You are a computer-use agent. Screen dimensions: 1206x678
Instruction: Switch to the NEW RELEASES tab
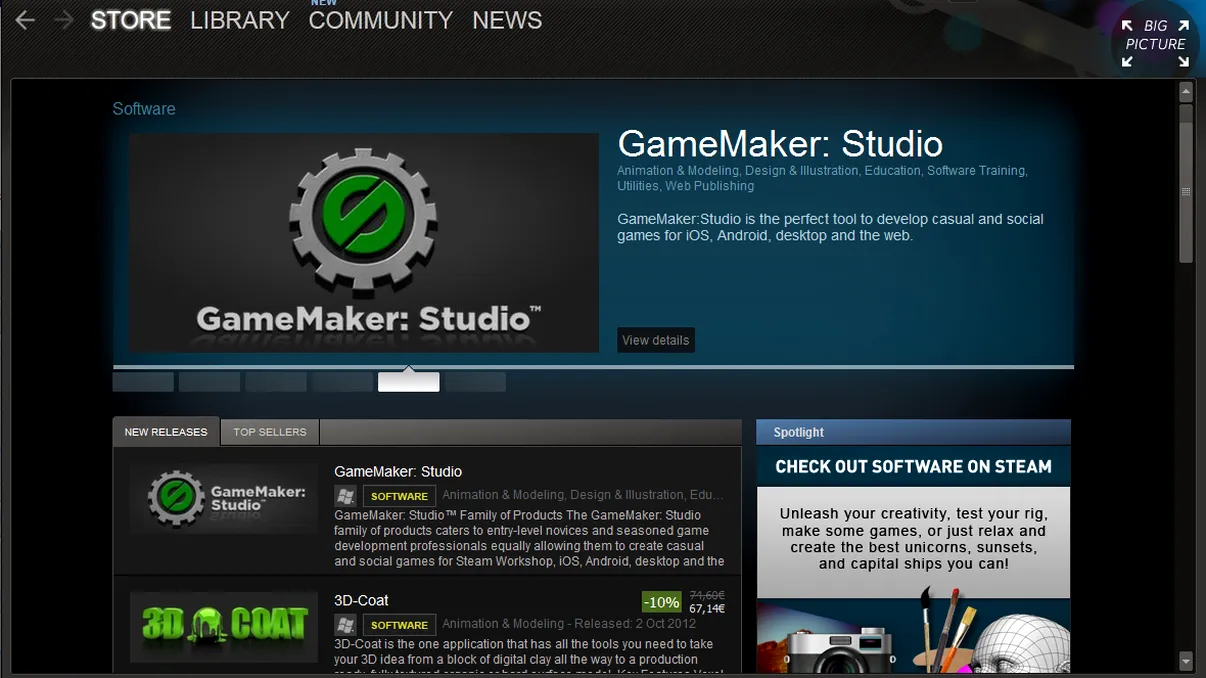click(166, 432)
